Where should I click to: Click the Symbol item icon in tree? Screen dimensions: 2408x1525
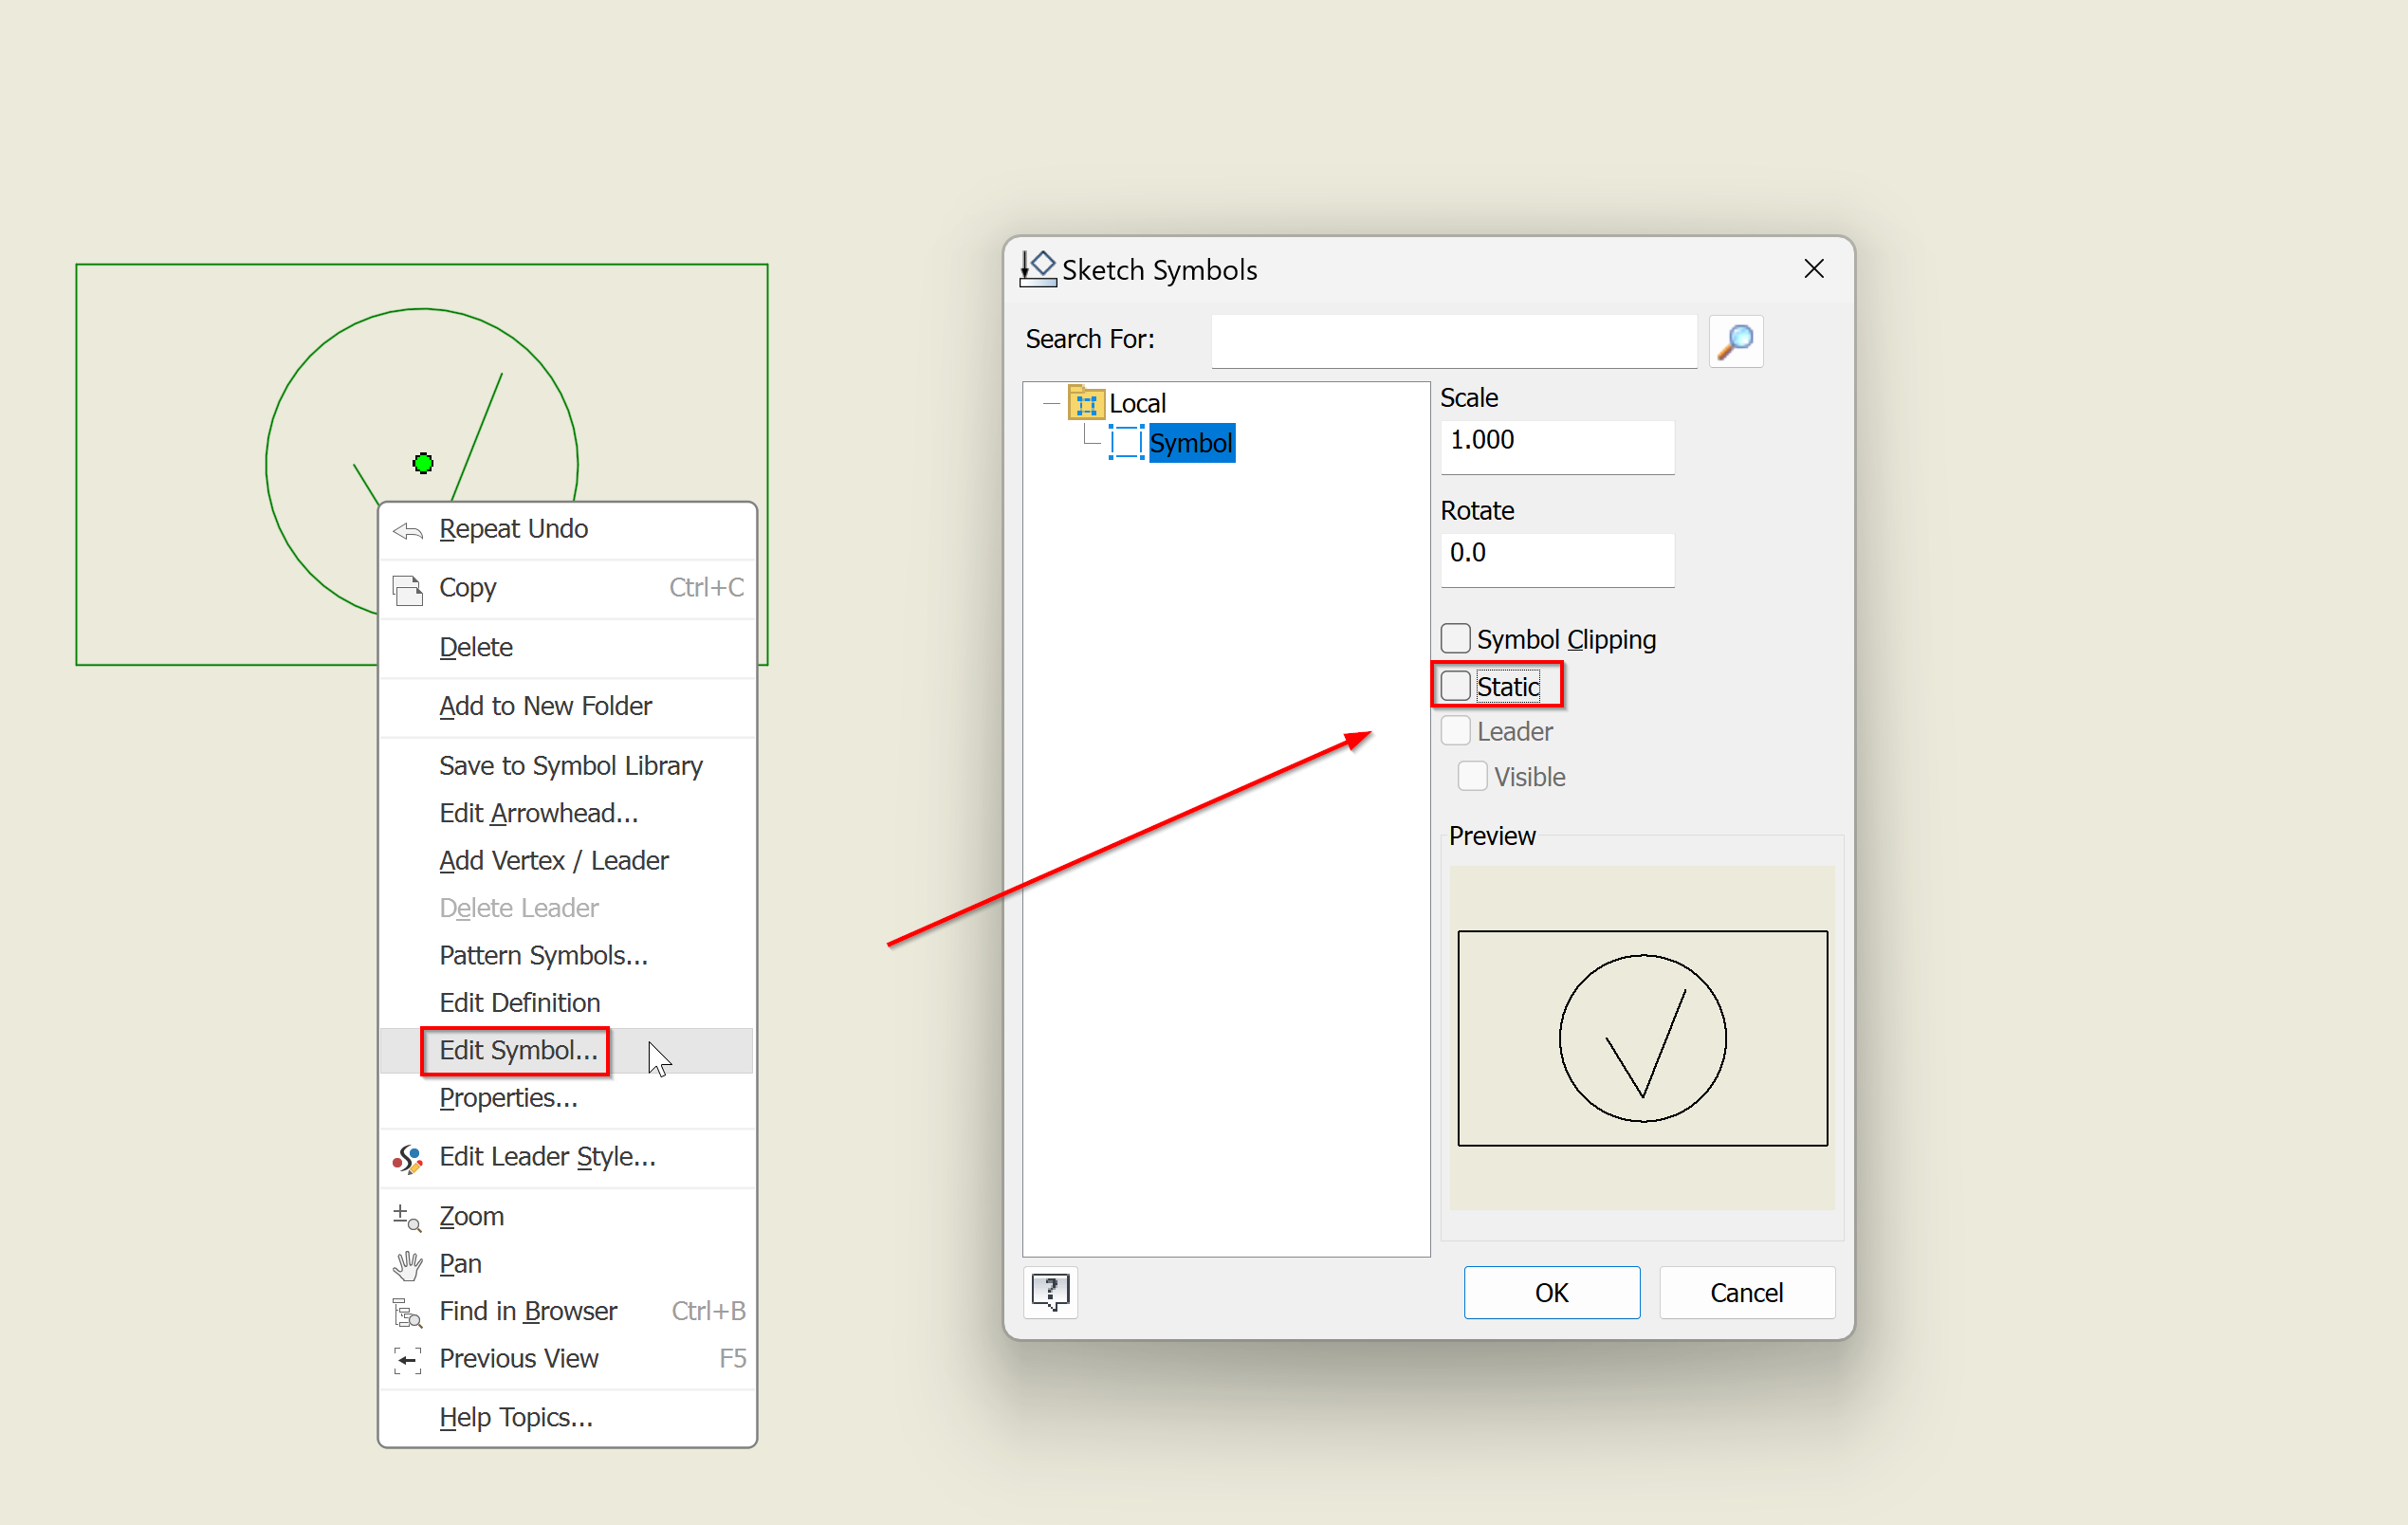click(x=1126, y=442)
